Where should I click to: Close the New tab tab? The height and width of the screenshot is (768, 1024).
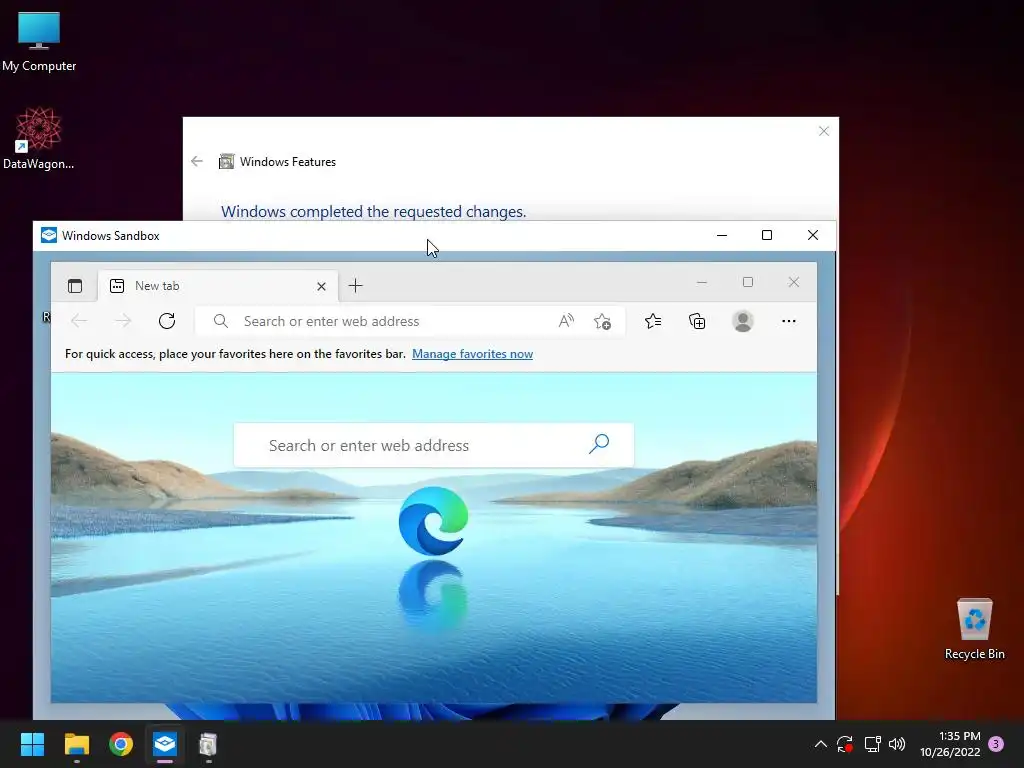point(321,286)
